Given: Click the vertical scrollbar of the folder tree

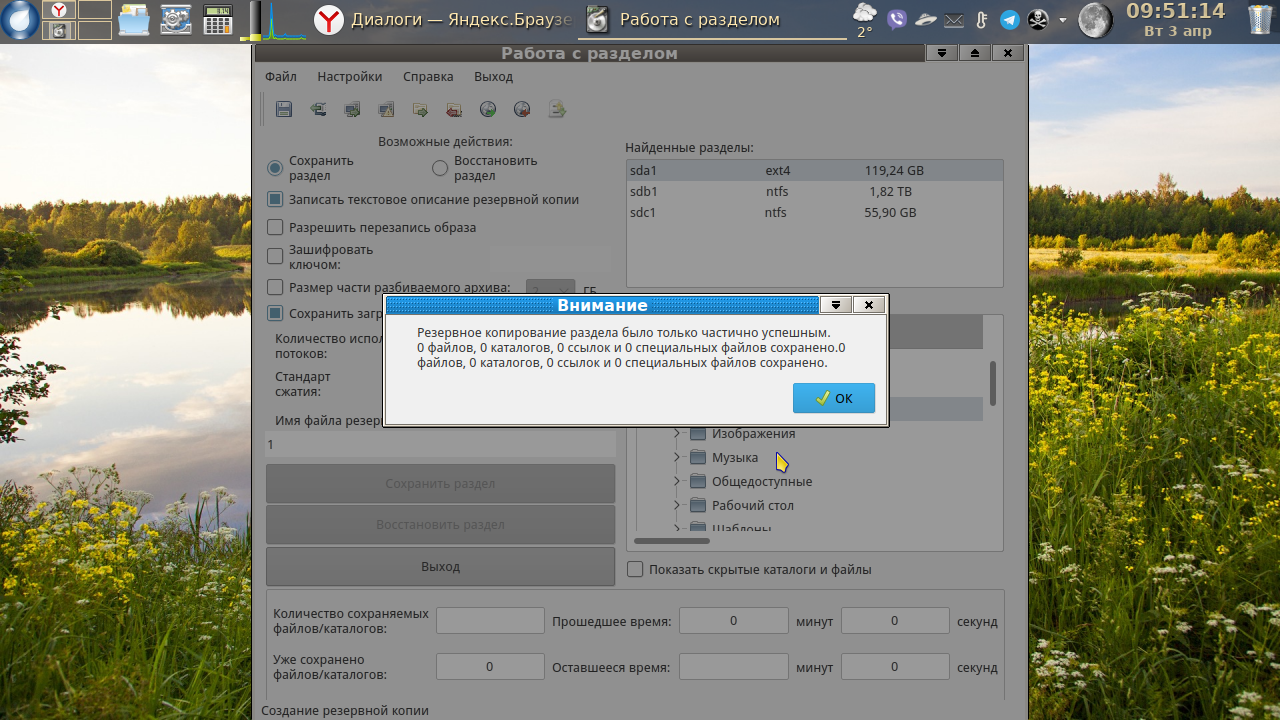Looking at the screenshot, I should [993, 384].
